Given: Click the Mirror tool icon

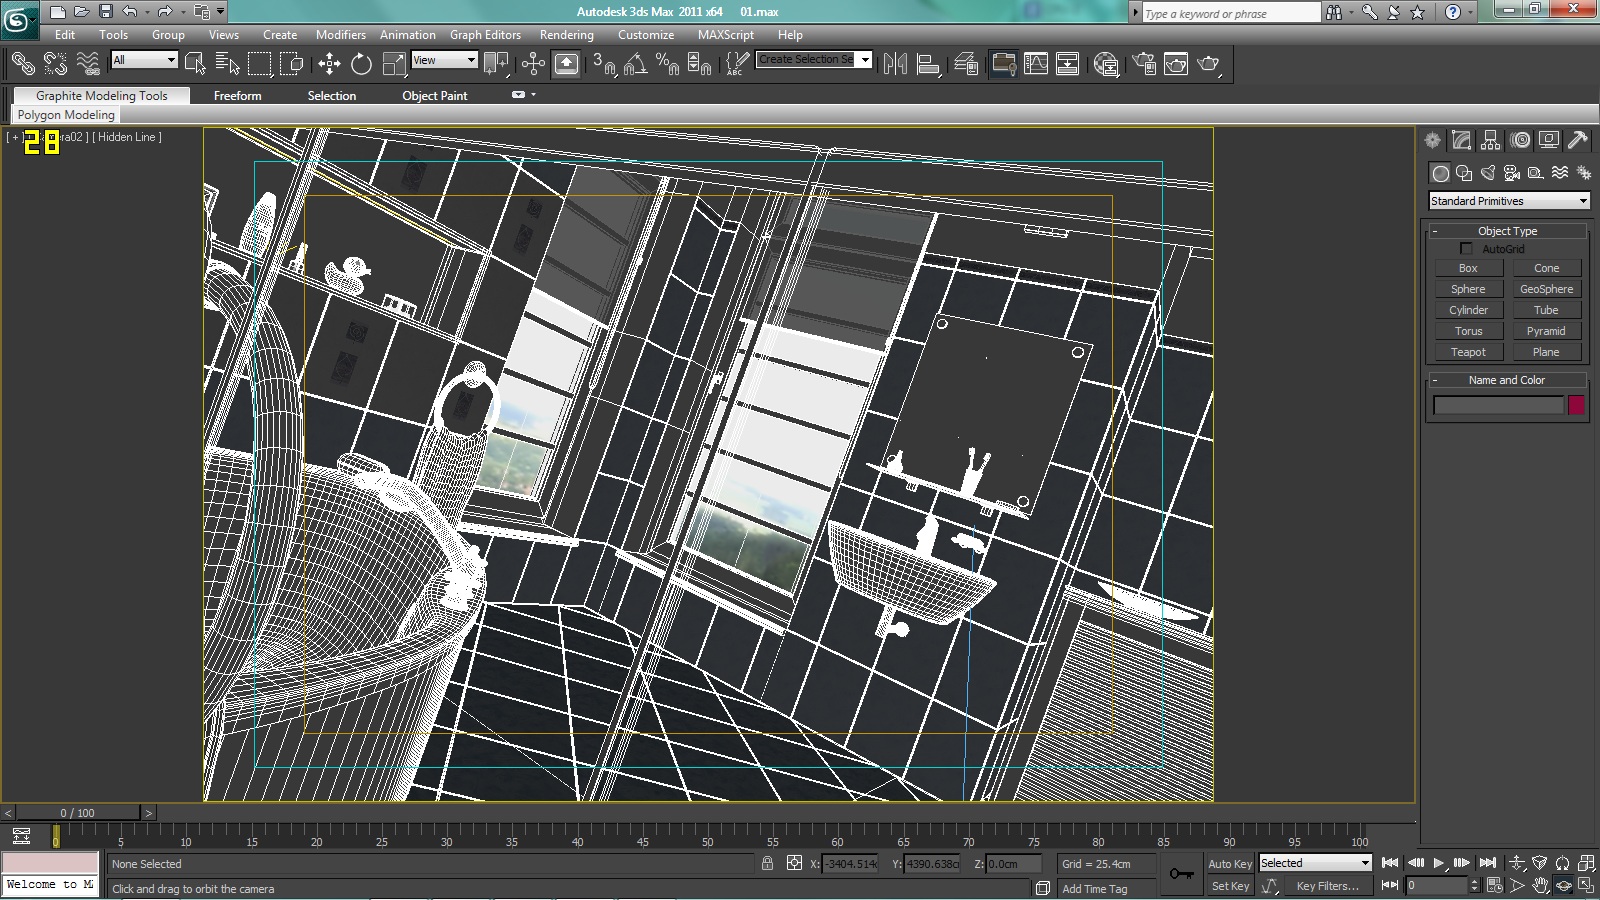Looking at the screenshot, I should click(895, 64).
